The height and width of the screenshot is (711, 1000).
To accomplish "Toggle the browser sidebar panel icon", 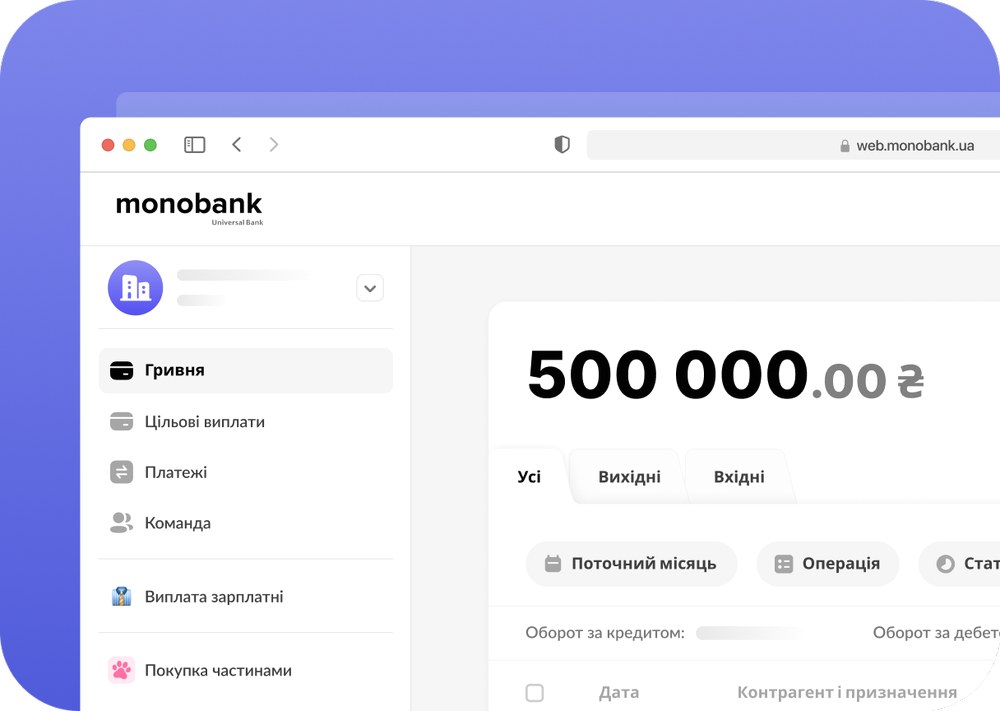I will pyautogui.click(x=195, y=145).
